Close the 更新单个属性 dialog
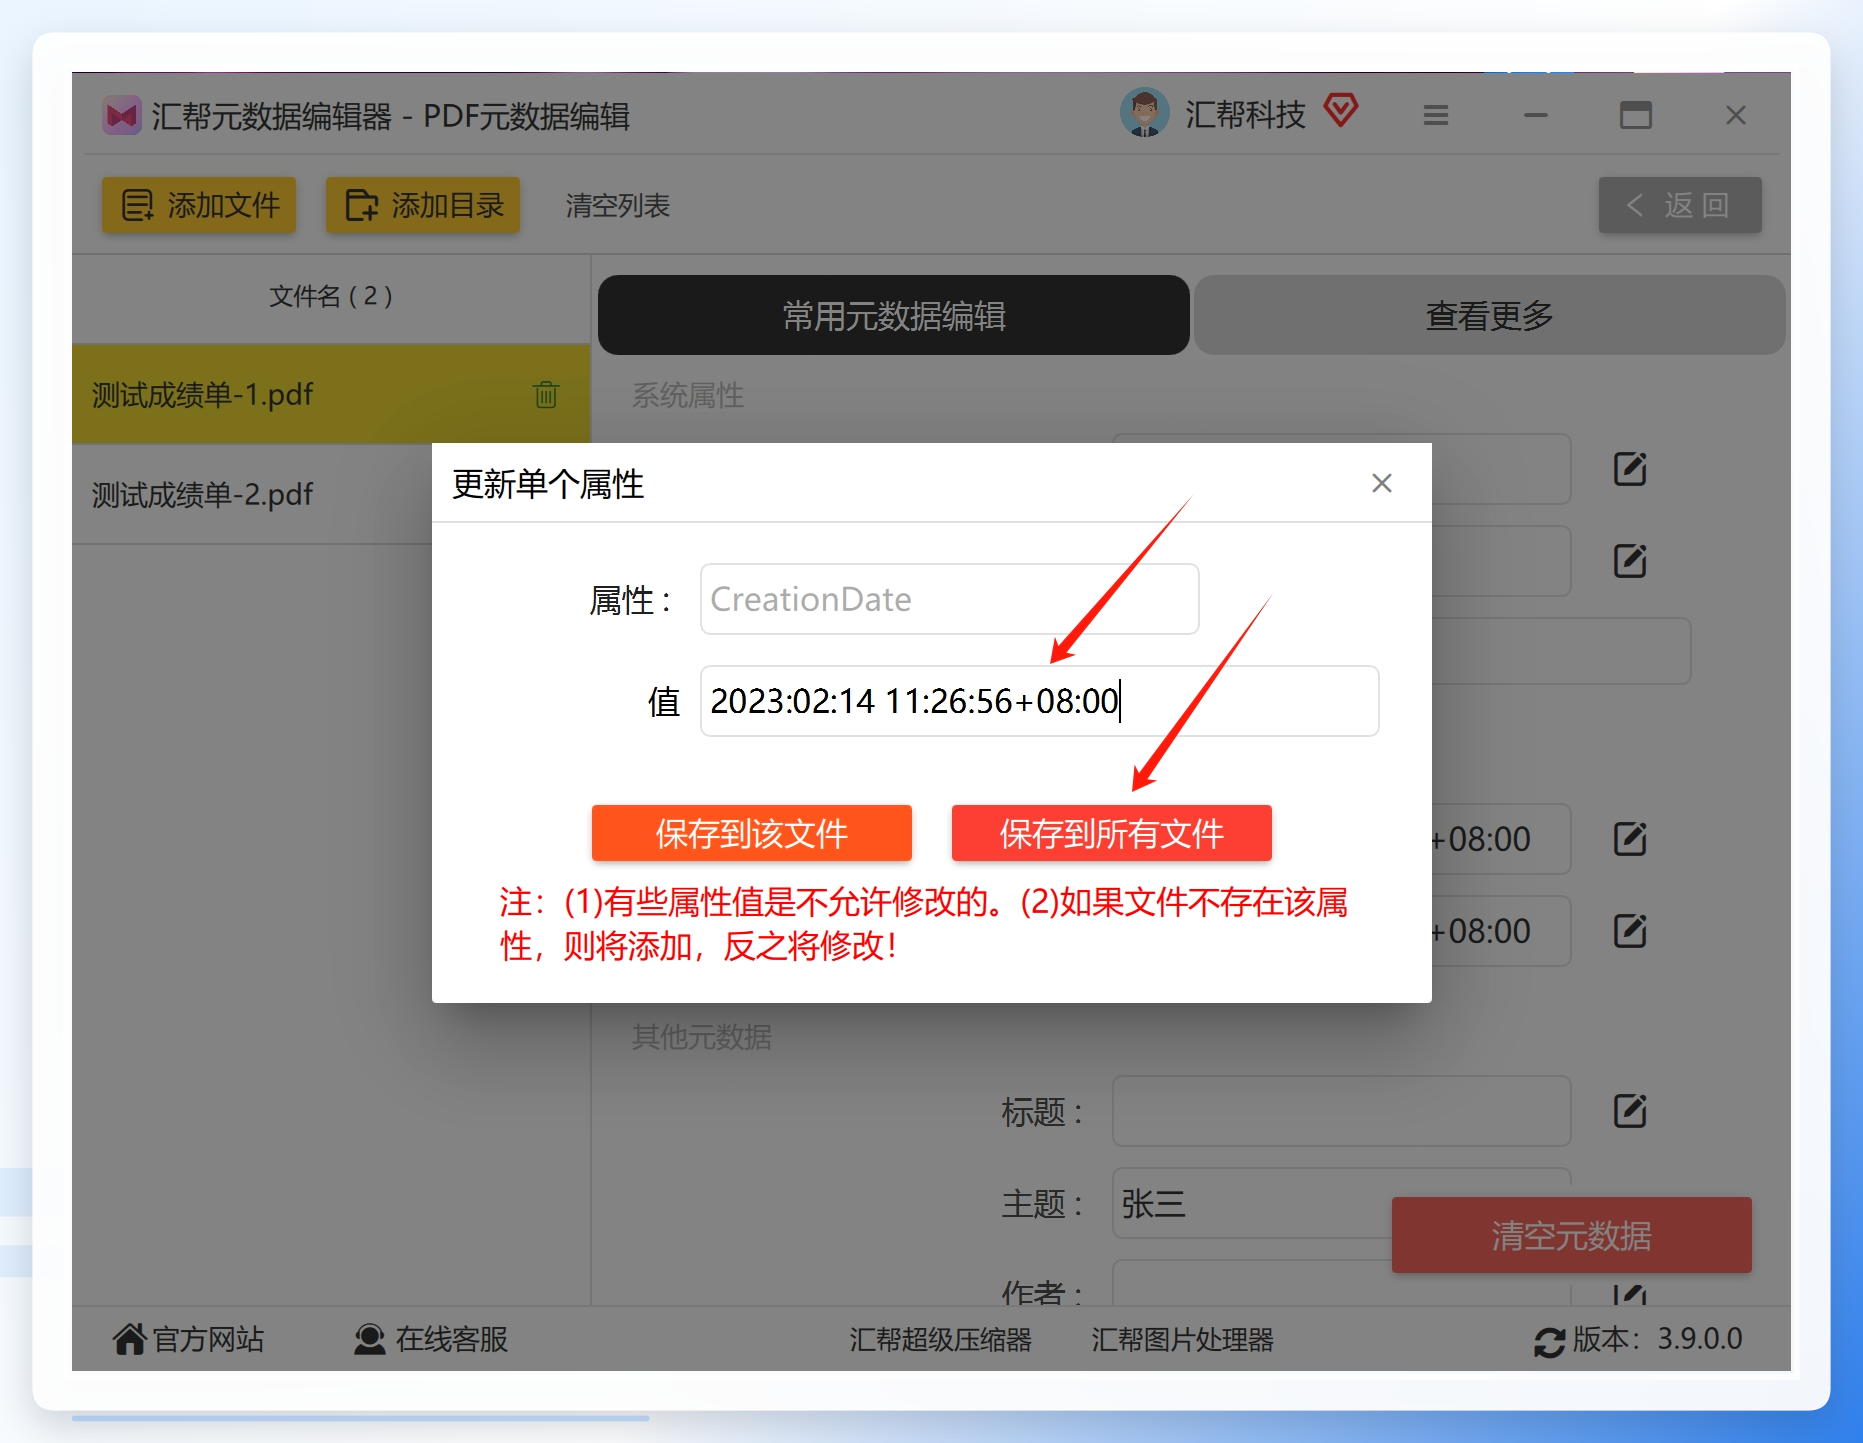Viewport: 1863px width, 1443px height. pyautogui.click(x=1381, y=484)
